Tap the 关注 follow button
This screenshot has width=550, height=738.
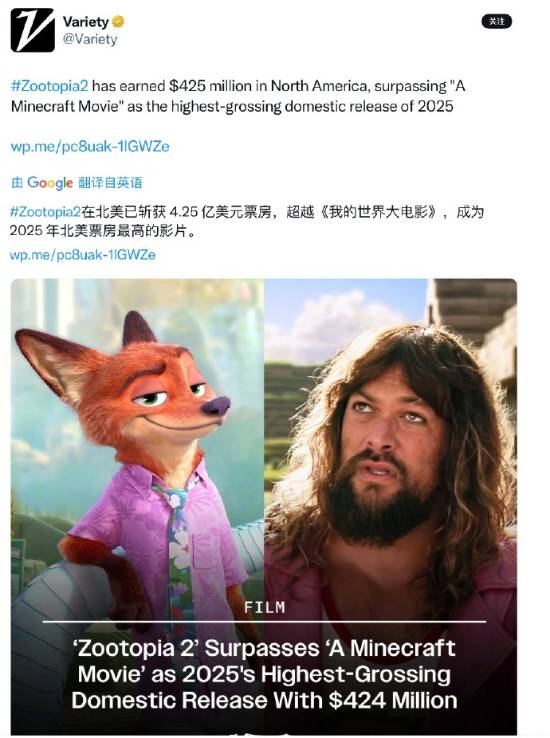(496, 21)
